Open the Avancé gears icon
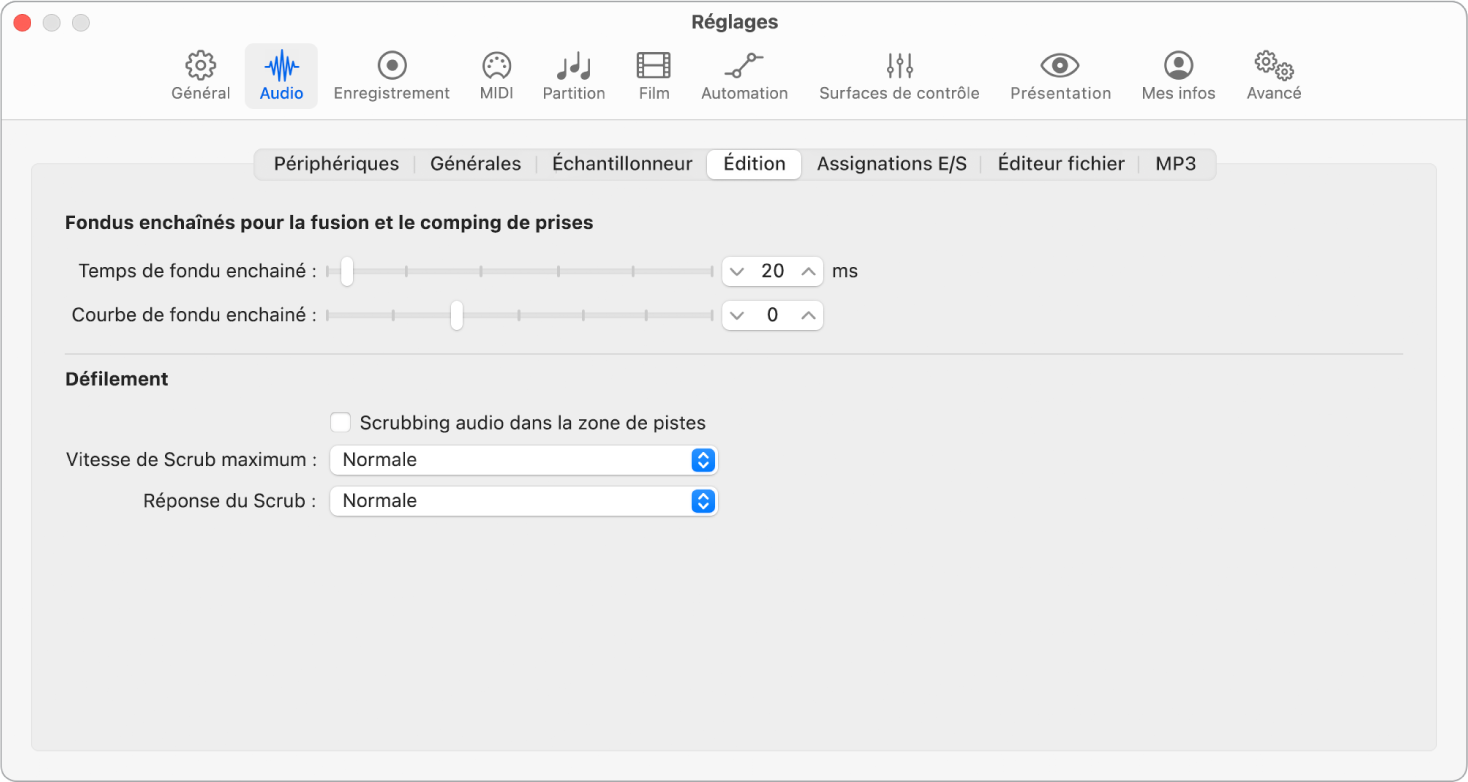Image resolution: width=1468 pixels, height=782 pixels. pos(1273,66)
